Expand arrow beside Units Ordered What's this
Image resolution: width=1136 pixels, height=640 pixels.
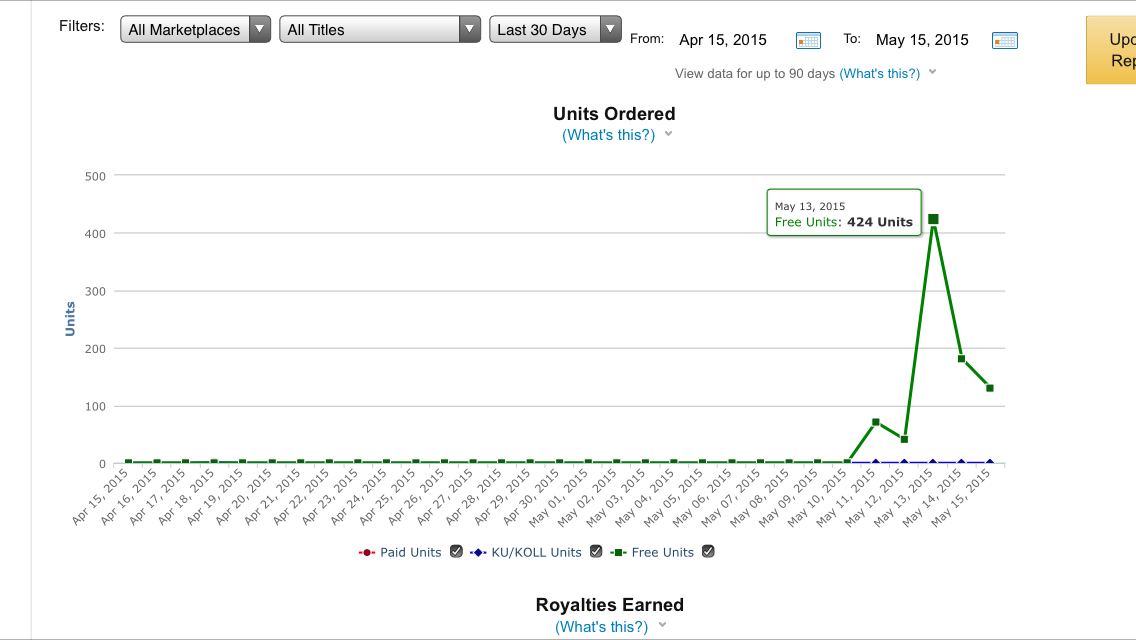(x=668, y=134)
